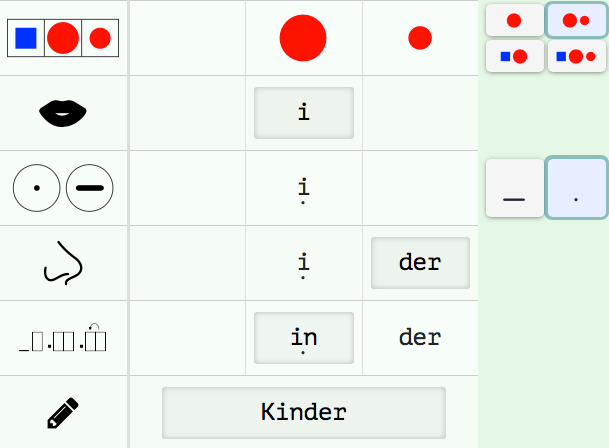Click the large red circle column header
The image size is (609, 448).
tap(303, 38)
